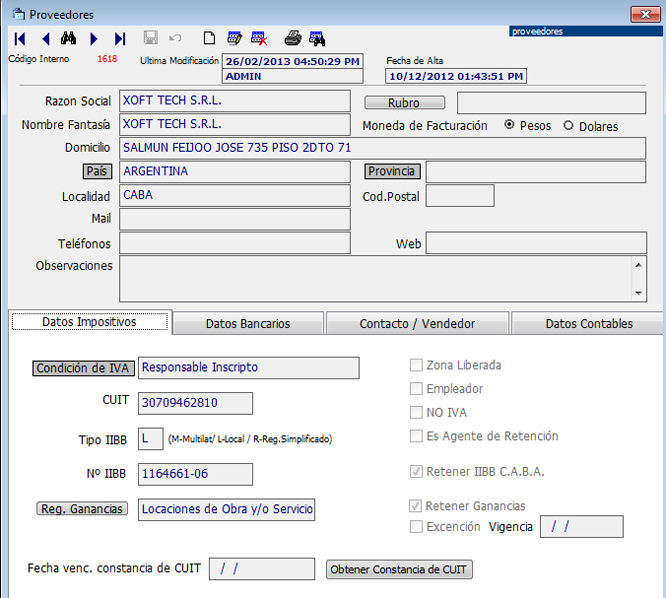This screenshot has width=666, height=598.
Task: Select Dolares billing currency
Action: click(569, 126)
